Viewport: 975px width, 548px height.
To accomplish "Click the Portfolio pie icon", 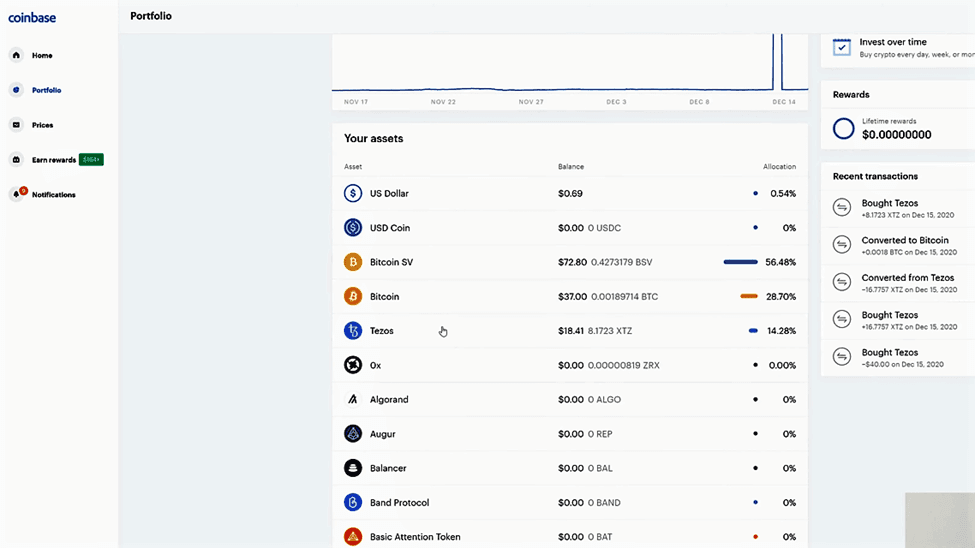I will 16,90.
